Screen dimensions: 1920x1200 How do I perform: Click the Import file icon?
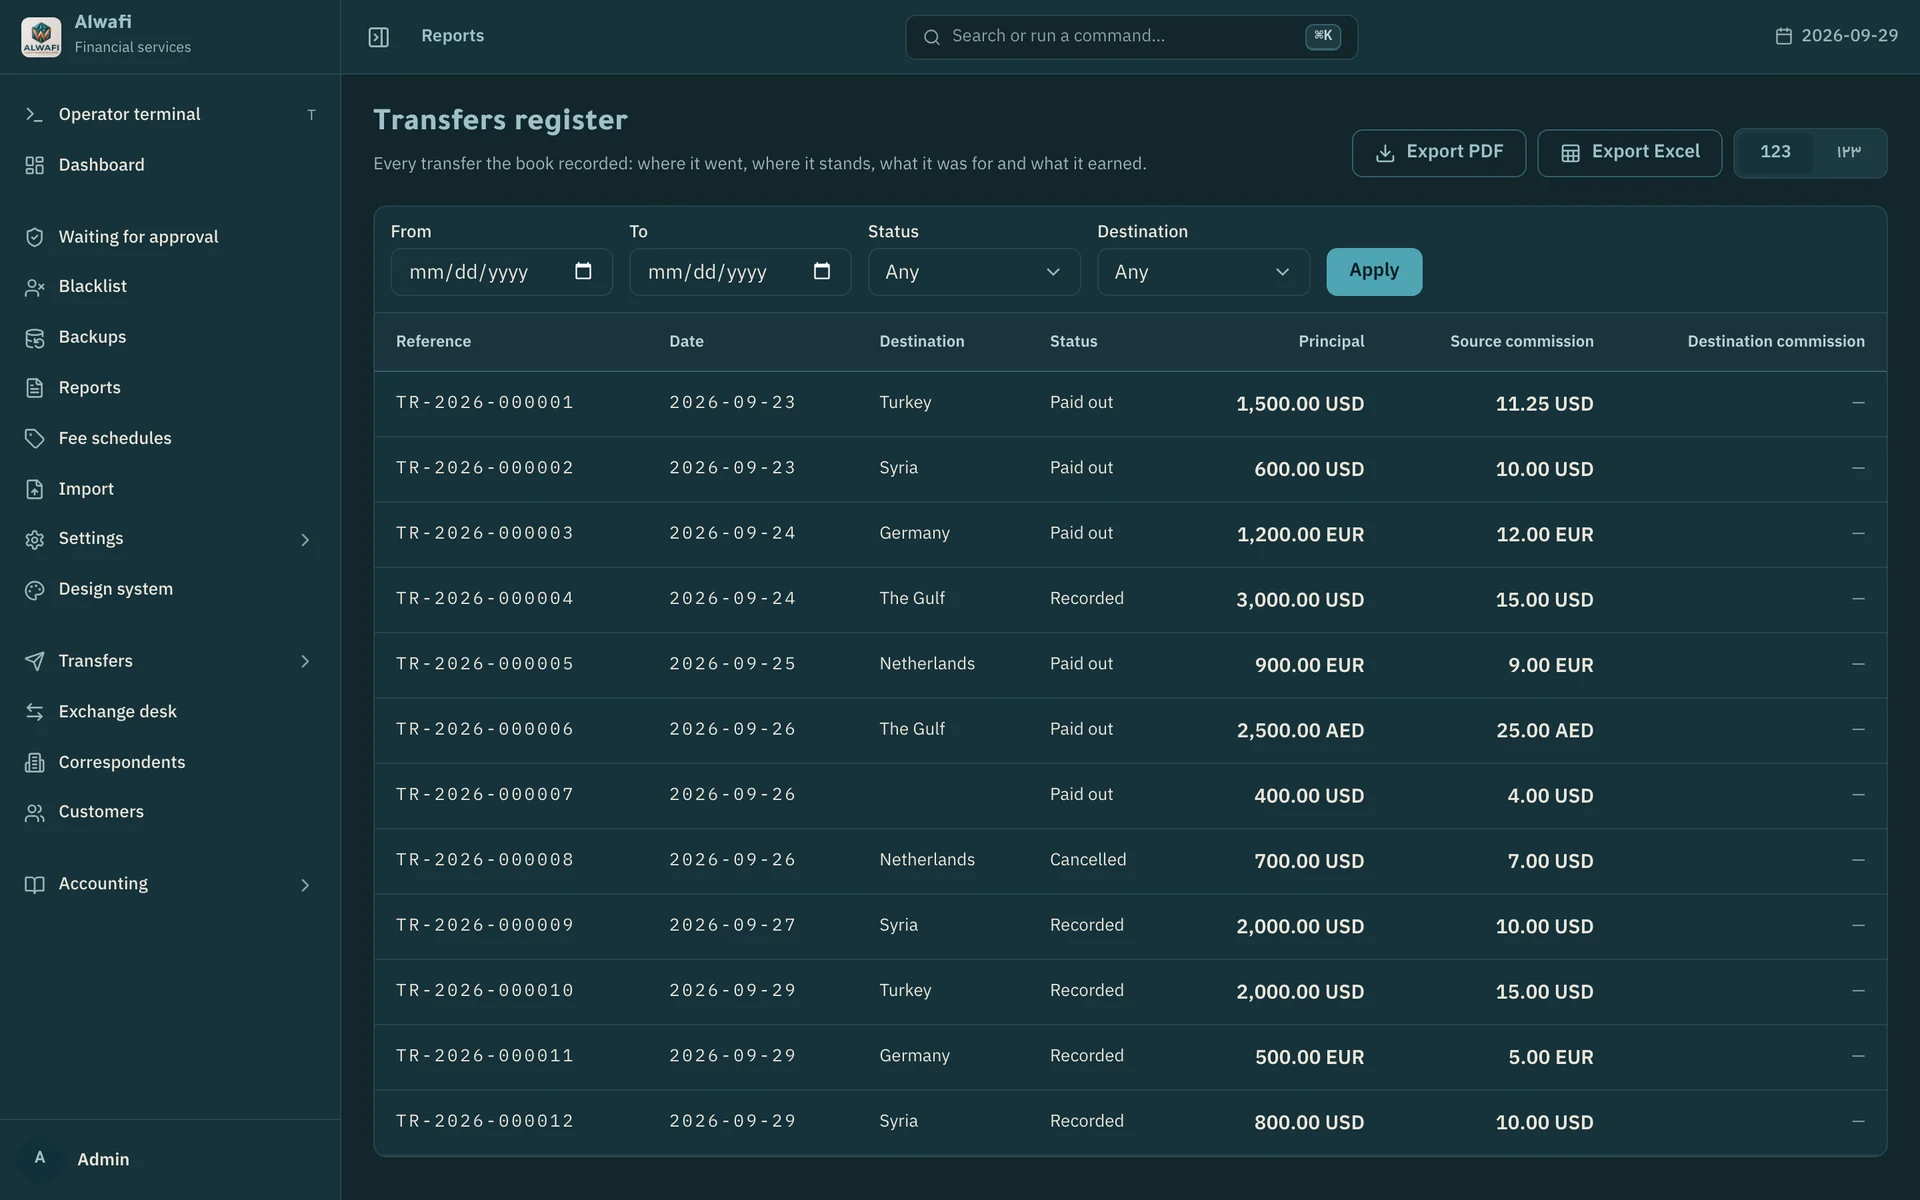point(34,489)
